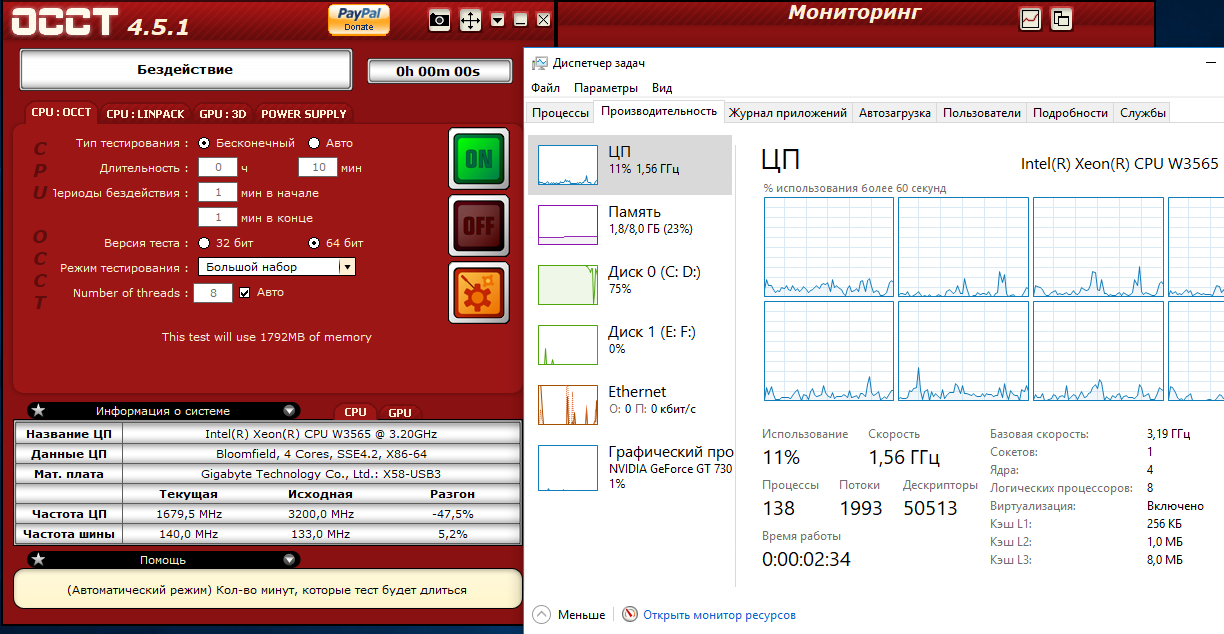Click the Диспетчер задач title bar icon
Image resolution: width=1224 pixels, height=634 pixels.
point(540,63)
